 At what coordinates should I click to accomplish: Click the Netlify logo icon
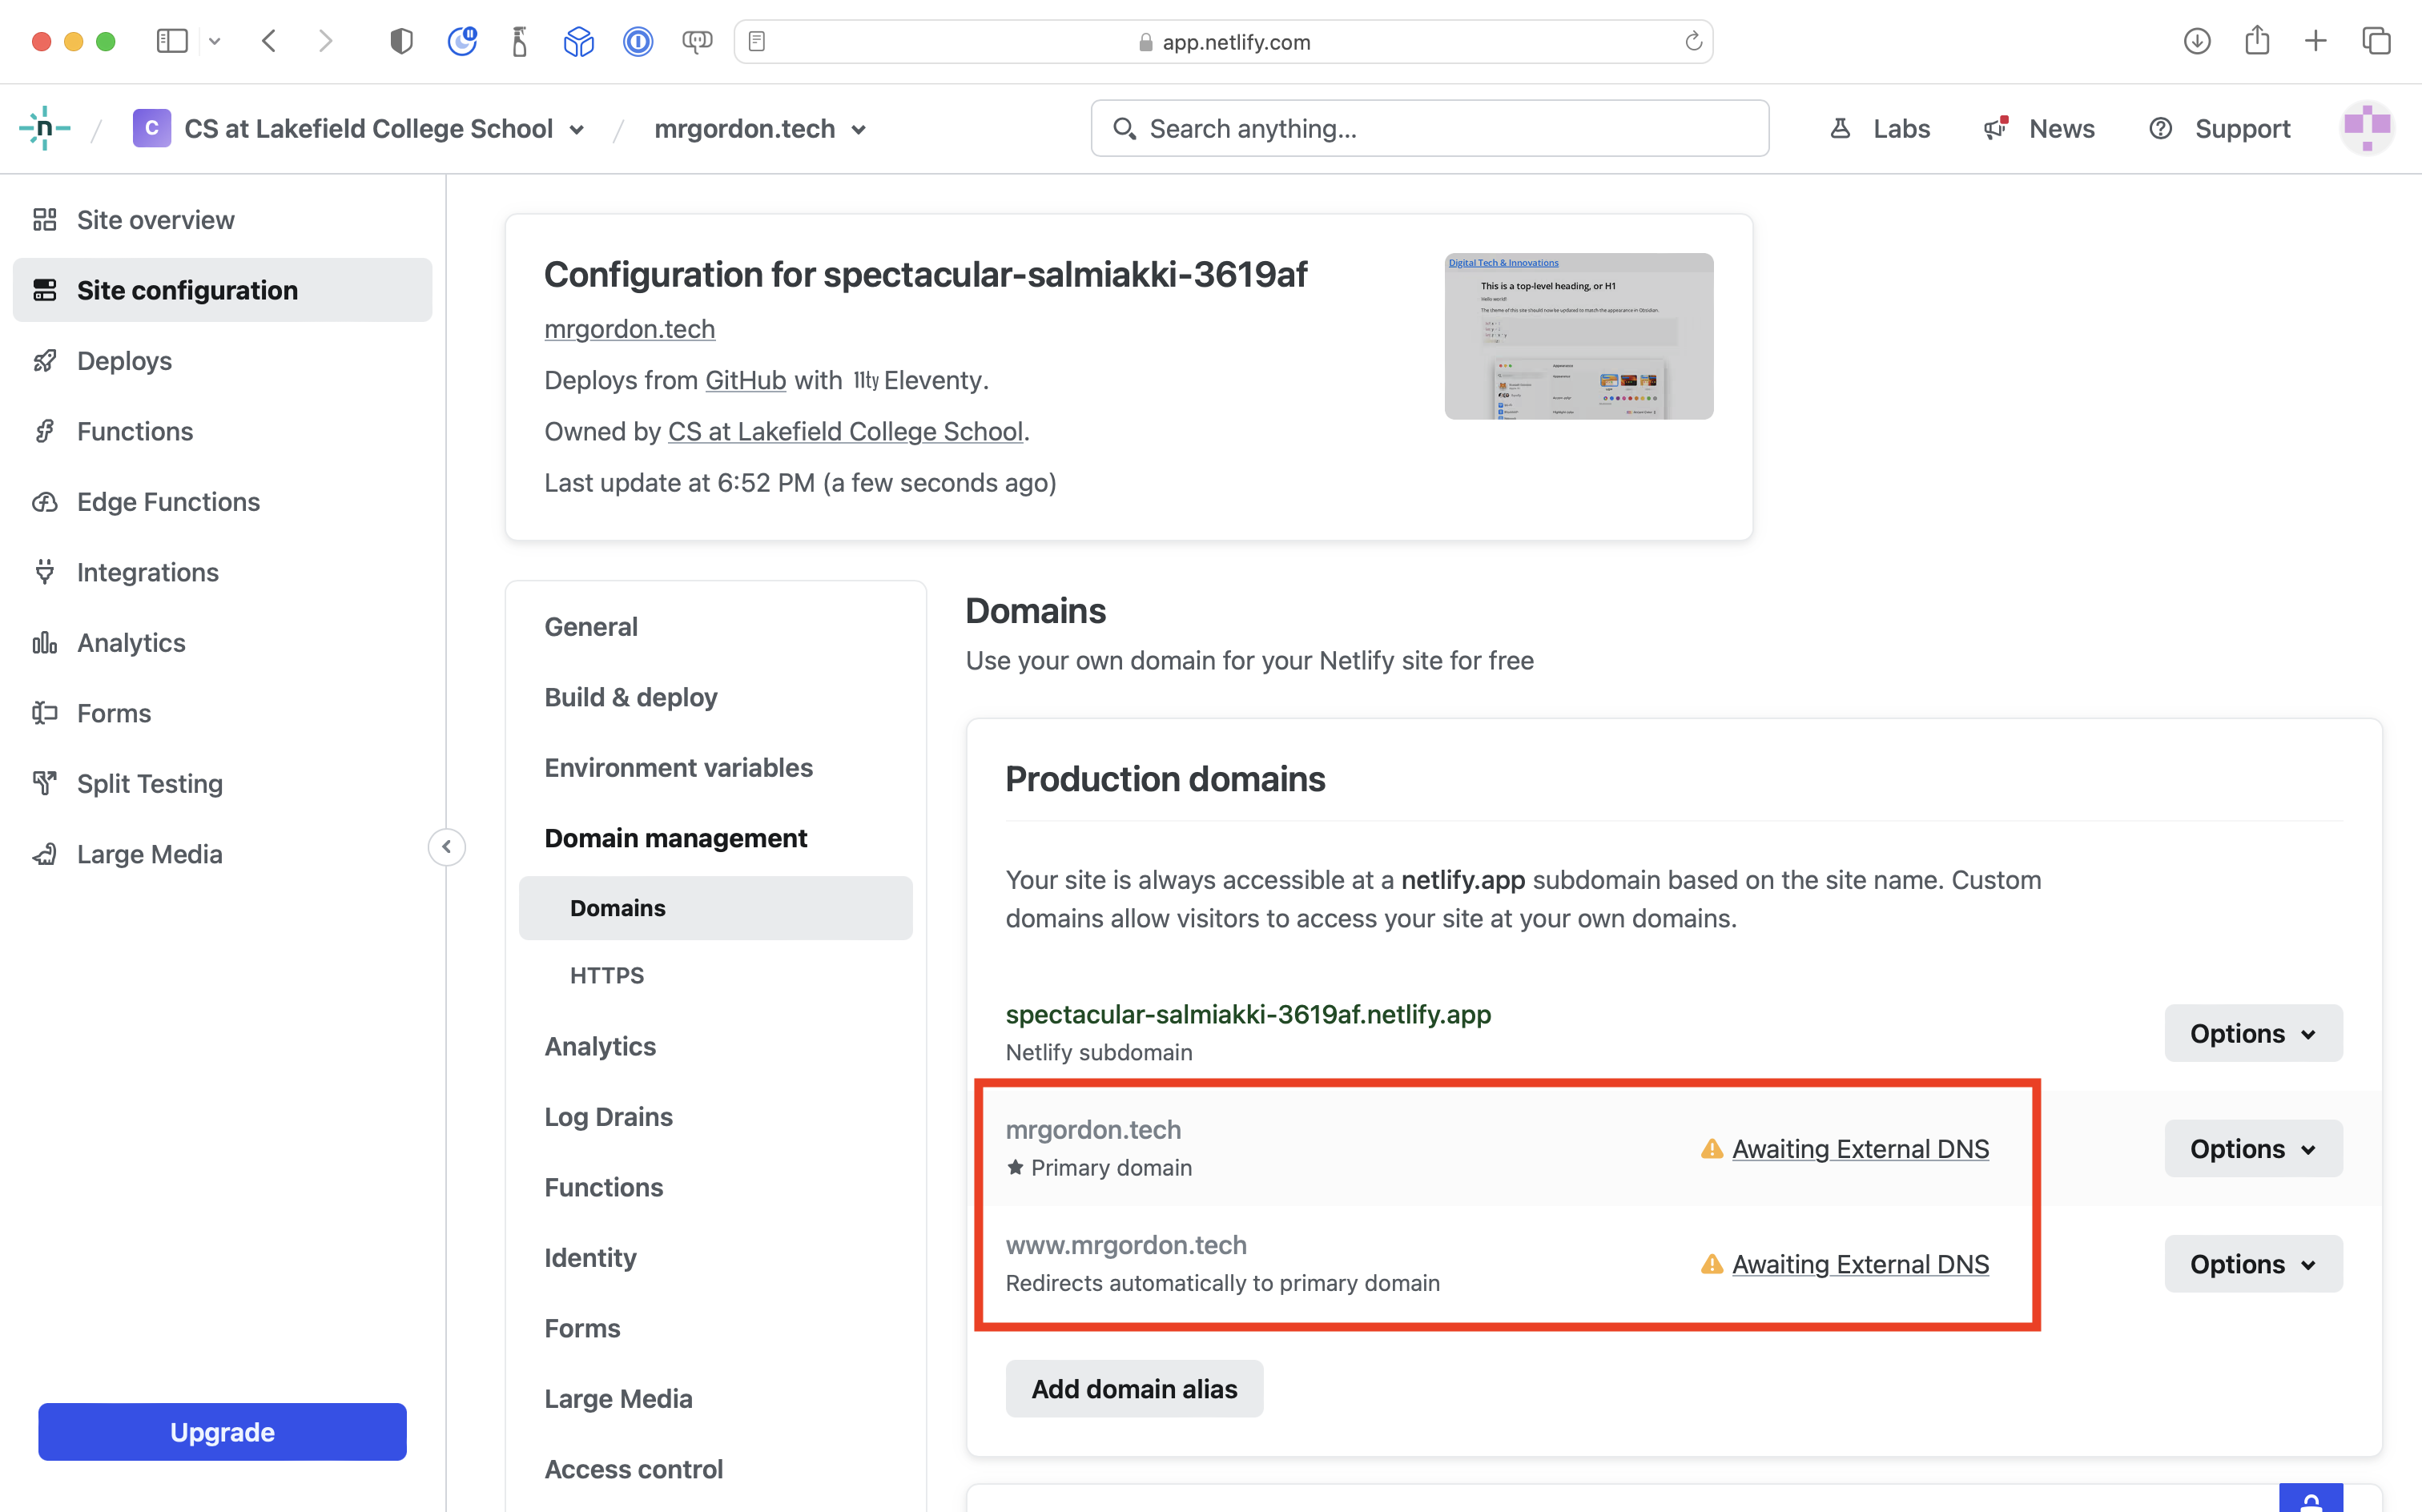tap(44, 128)
